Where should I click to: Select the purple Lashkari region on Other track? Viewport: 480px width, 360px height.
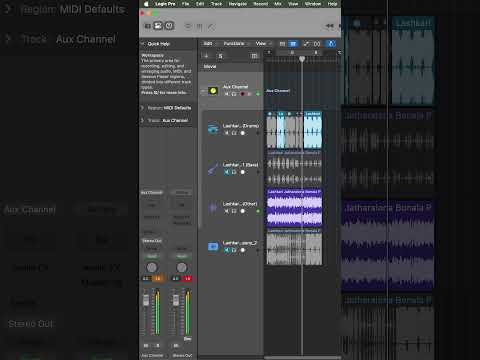294,208
